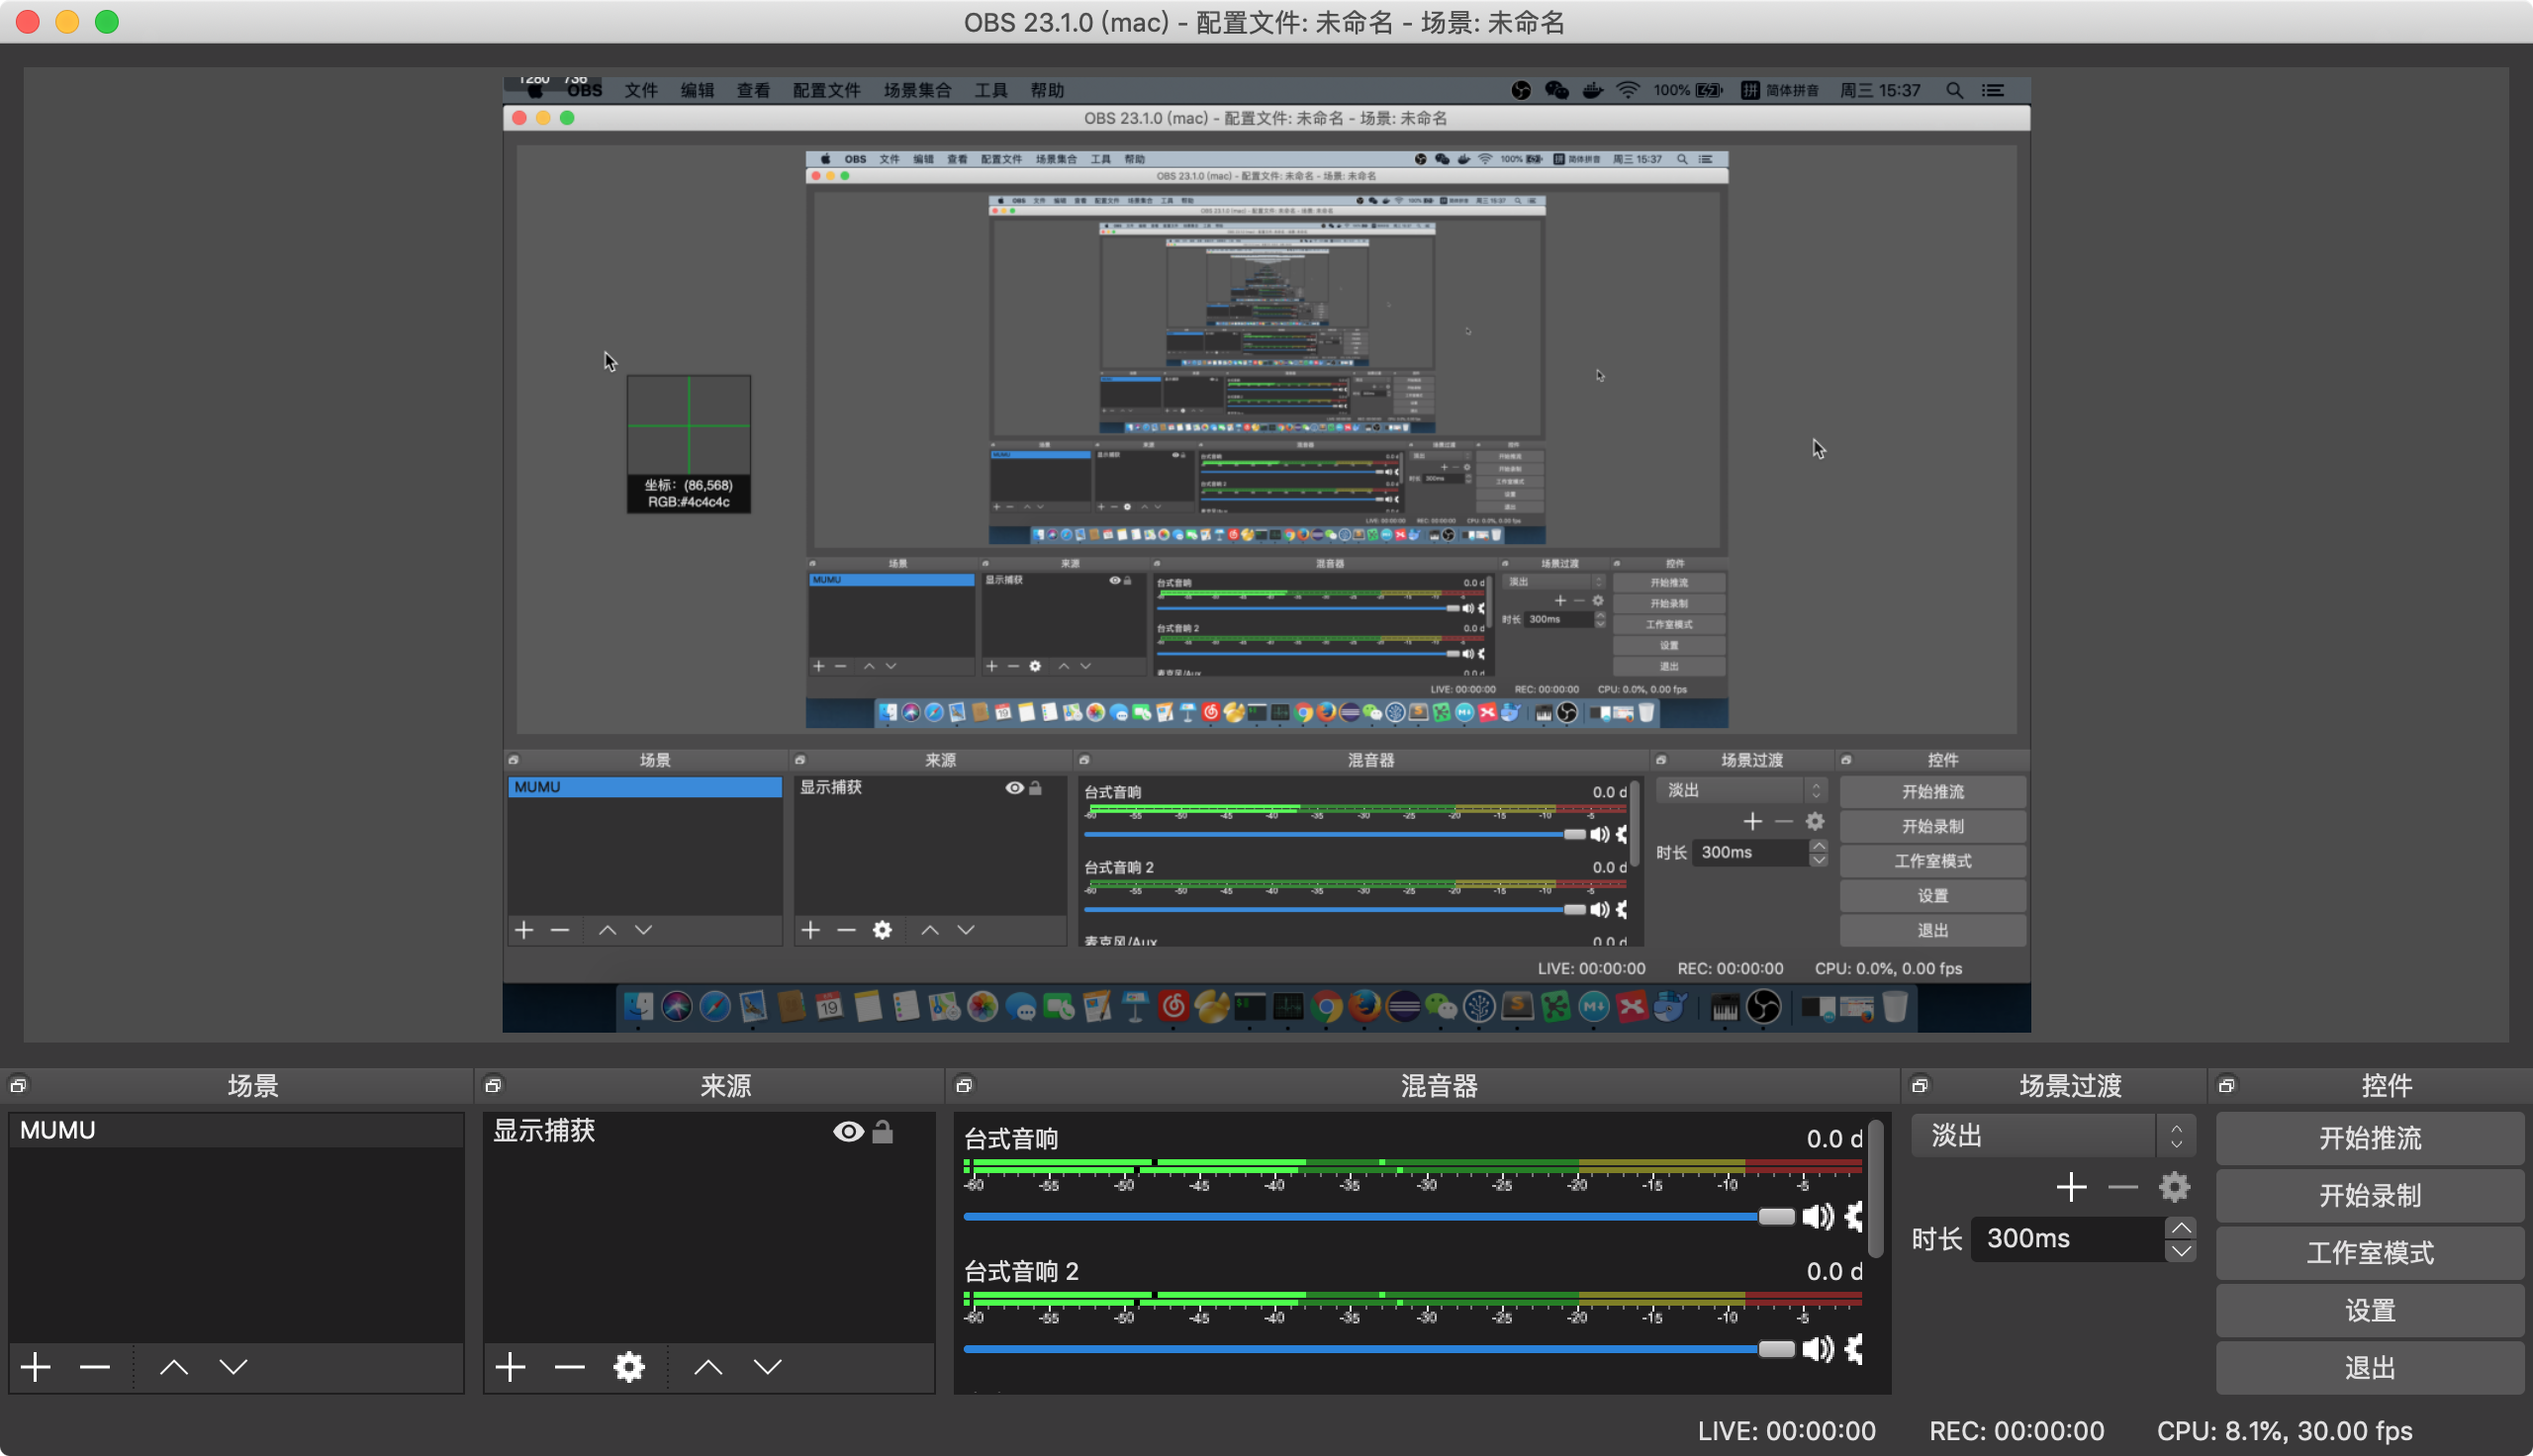Image resolution: width=2533 pixels, height=1456 pixels.
Task: Click the CPU: 8.1%, 30.00 fps status text
Action: click(2284, 1431)
